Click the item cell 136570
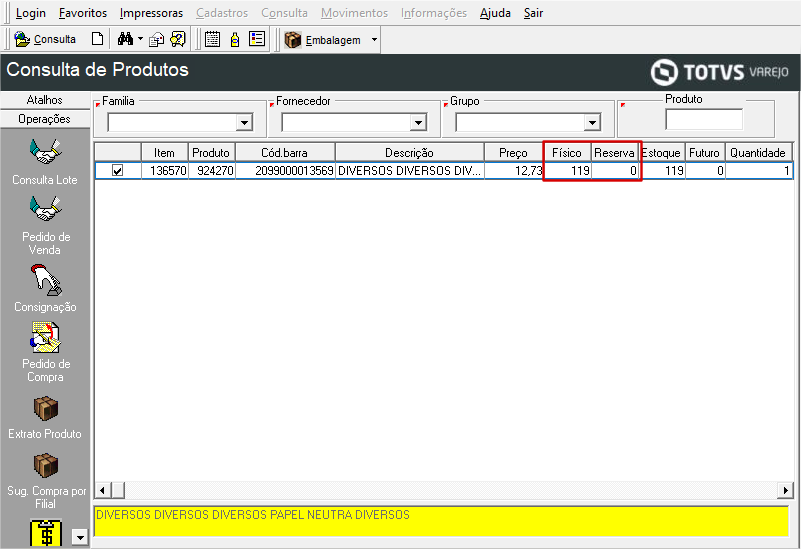Viewport: 801px width, 549px height. pyautogui.click(x=164, y=171)
